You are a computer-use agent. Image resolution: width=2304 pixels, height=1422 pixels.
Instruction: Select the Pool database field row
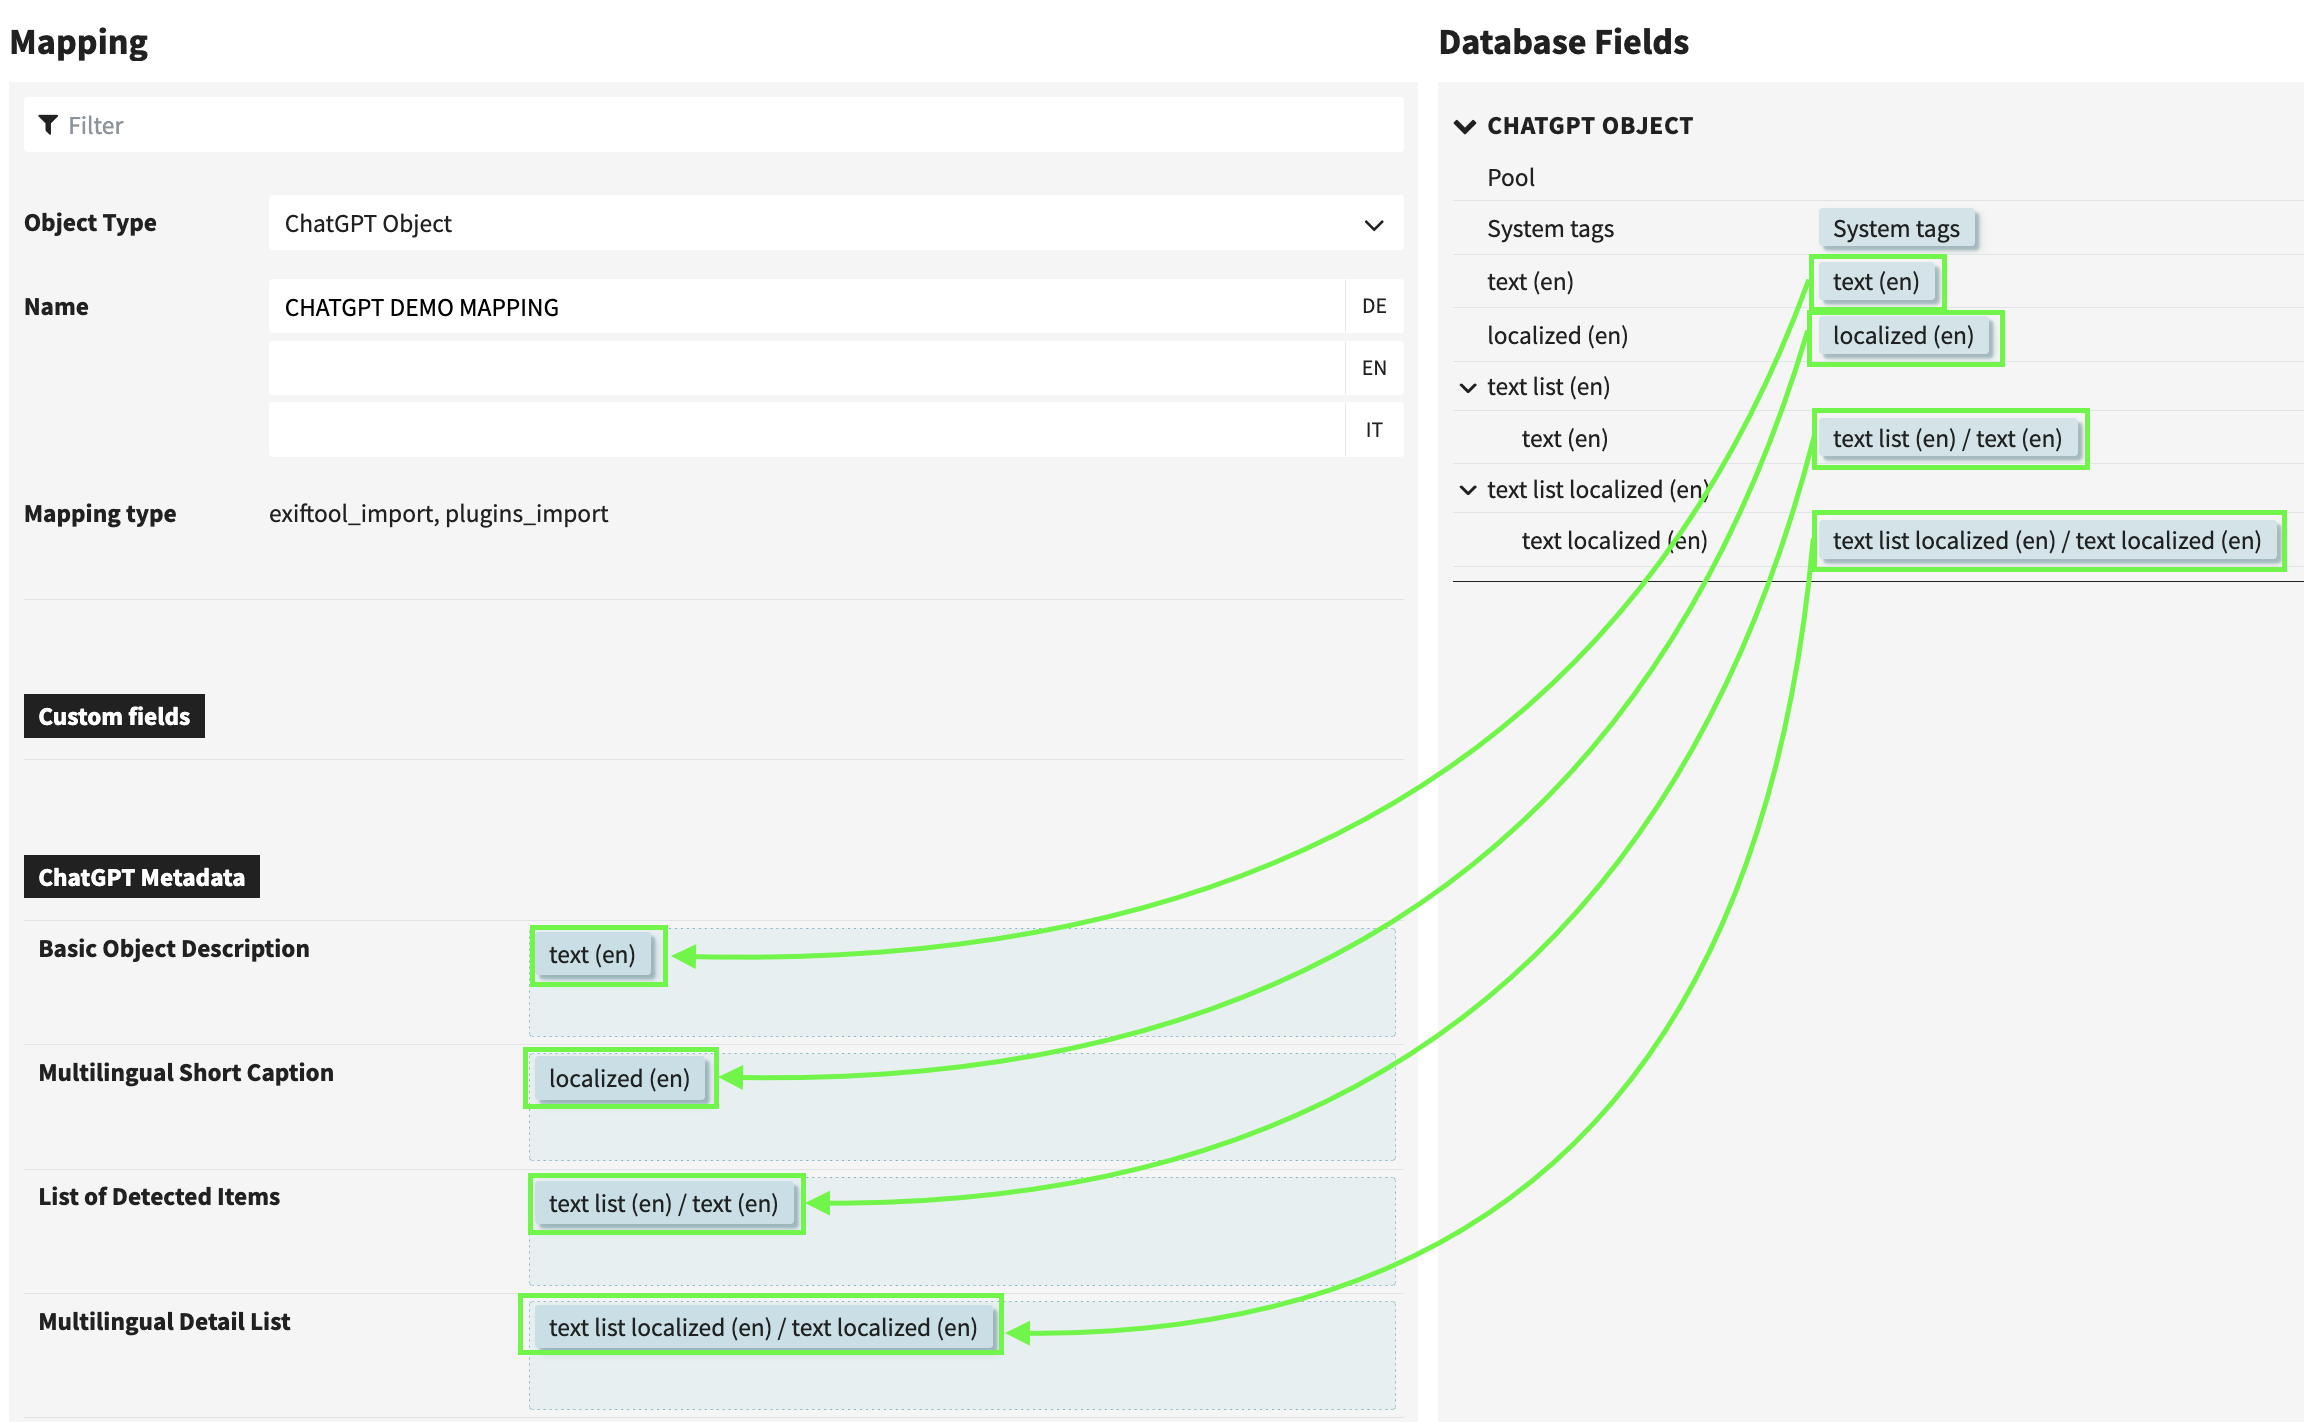(1510, 177)
